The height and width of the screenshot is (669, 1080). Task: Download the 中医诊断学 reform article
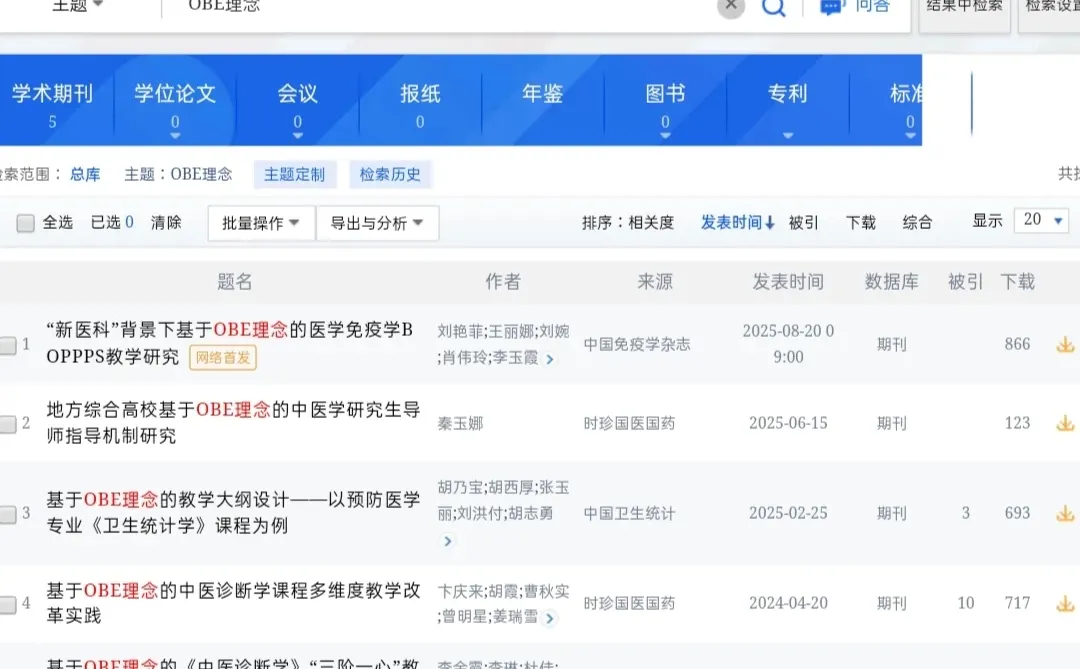click(1065, 603)
